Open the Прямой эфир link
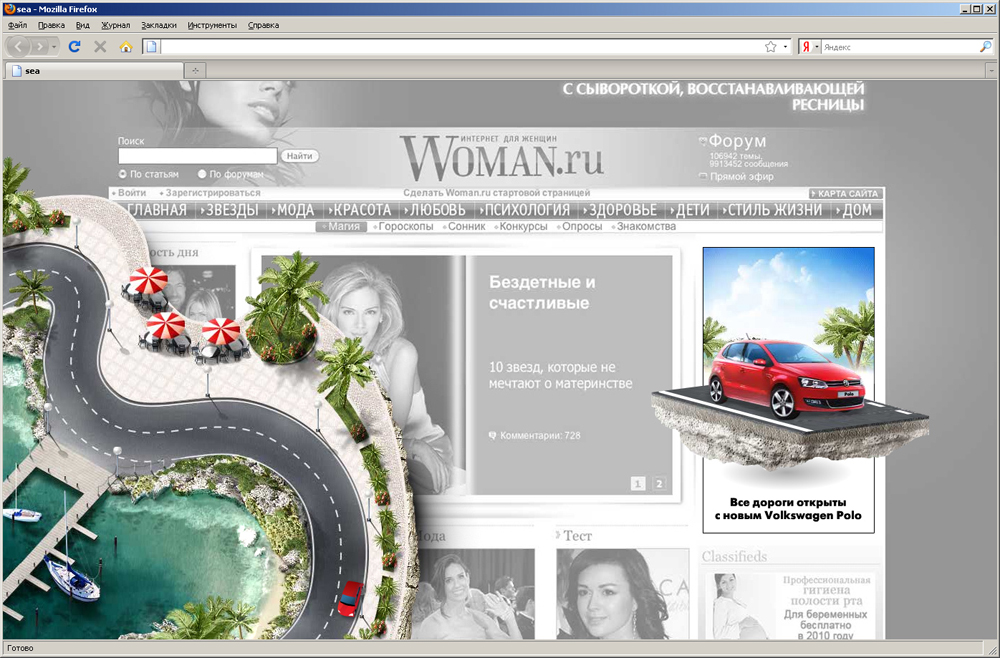This screenshot has height=658, width=1000. click(x=742, y=177)
